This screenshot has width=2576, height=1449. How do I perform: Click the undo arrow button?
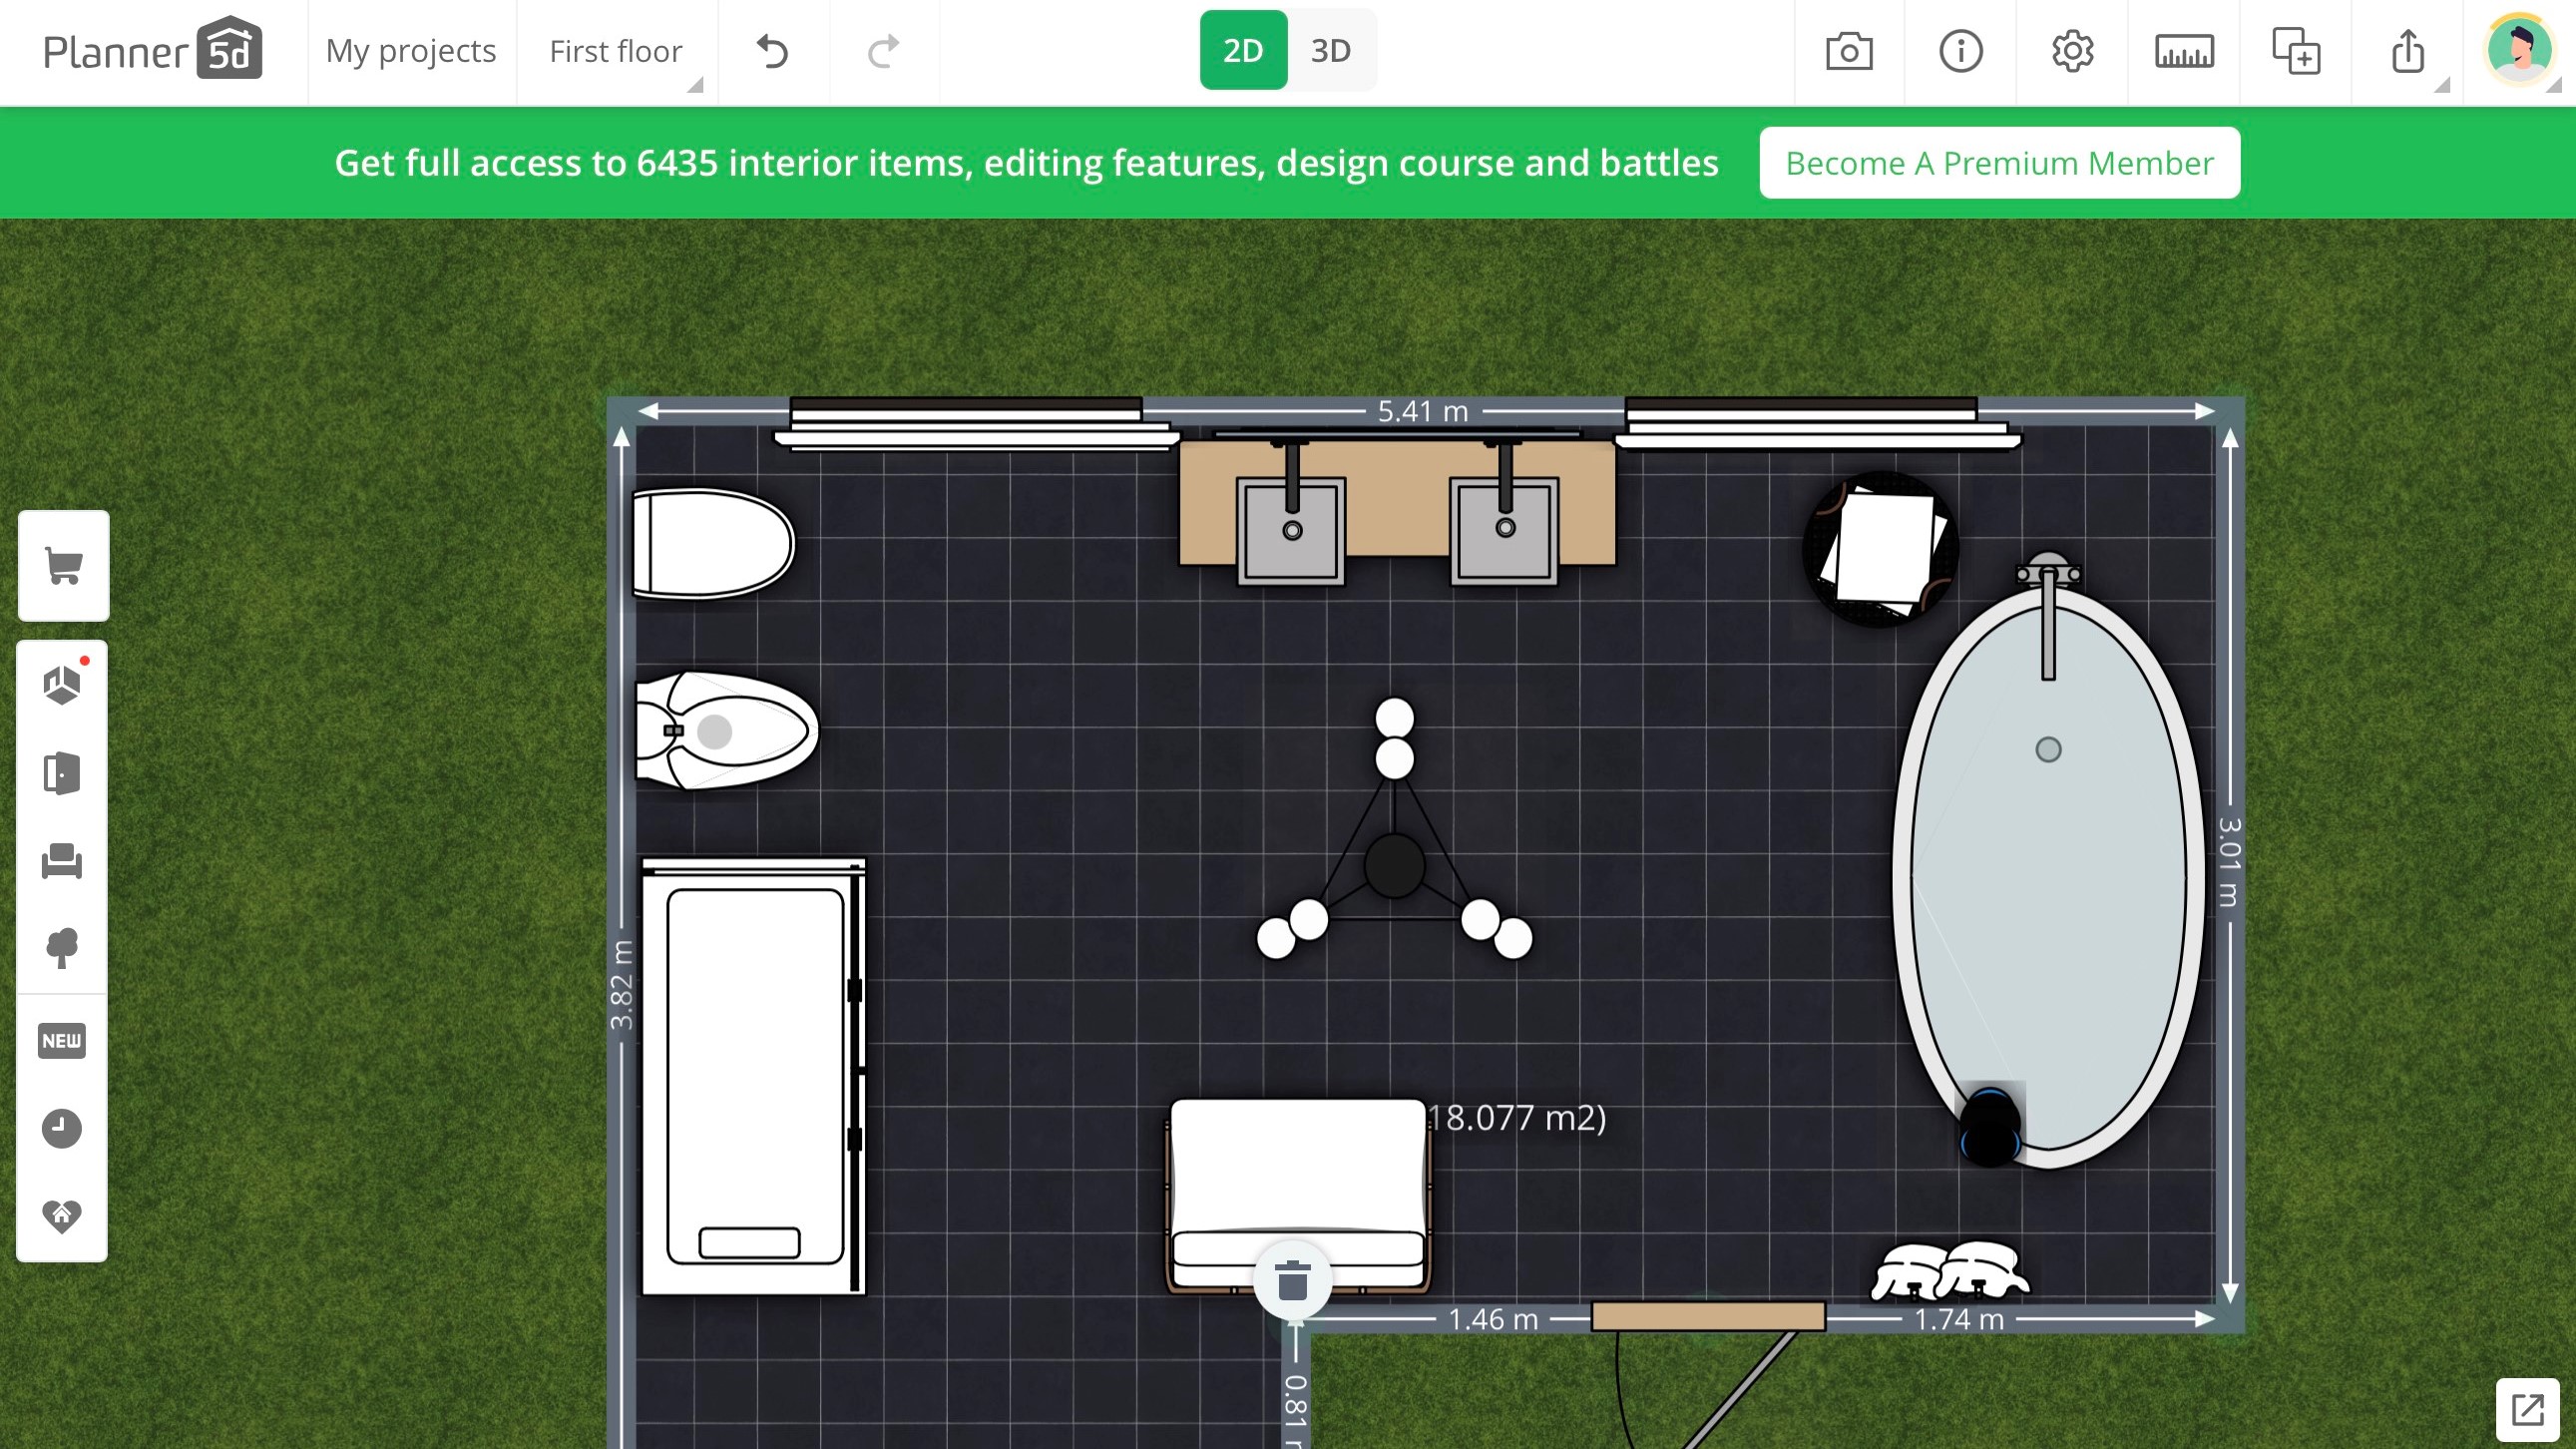tap(771, 51)
